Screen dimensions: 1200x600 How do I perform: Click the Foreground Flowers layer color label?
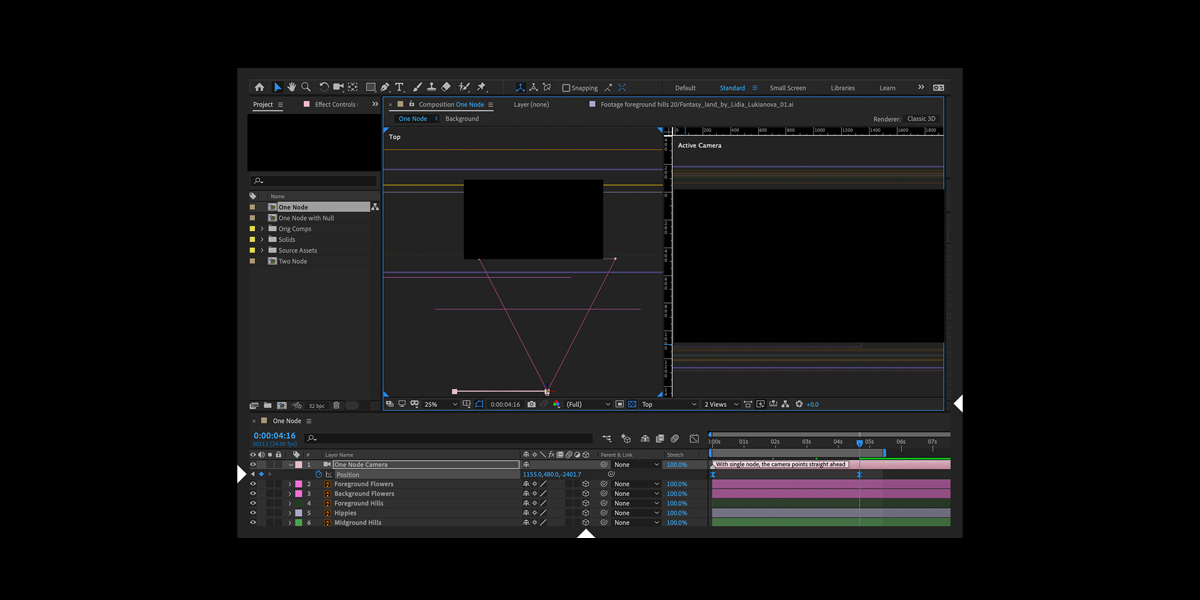point(298,484)
